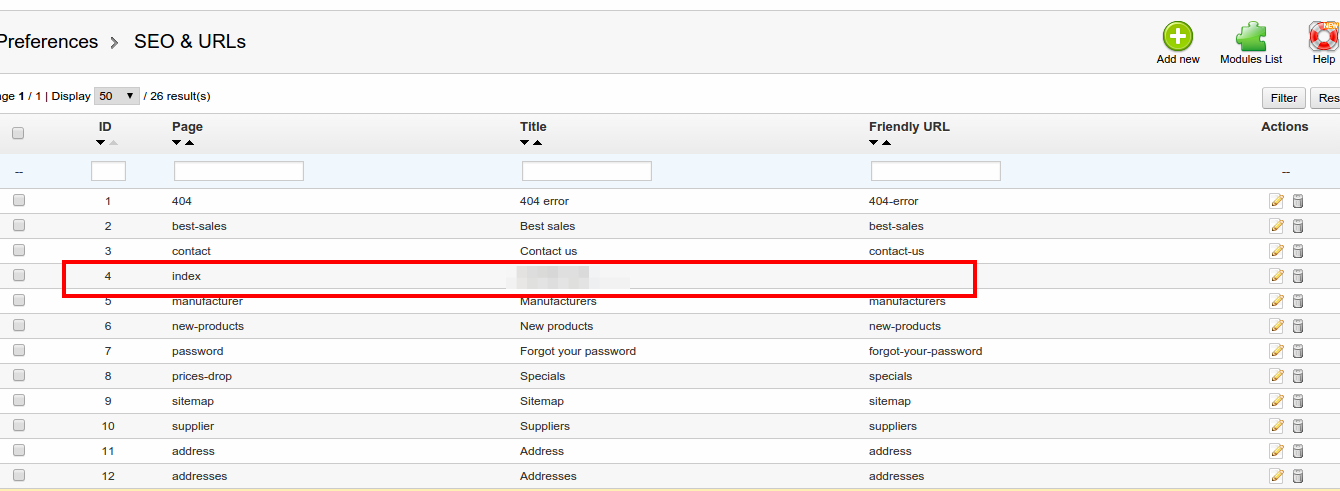This screenshot has width=1340, height=491.
Task: Sort Friendly URL column descending arrow
Action: tap(874, 143)
